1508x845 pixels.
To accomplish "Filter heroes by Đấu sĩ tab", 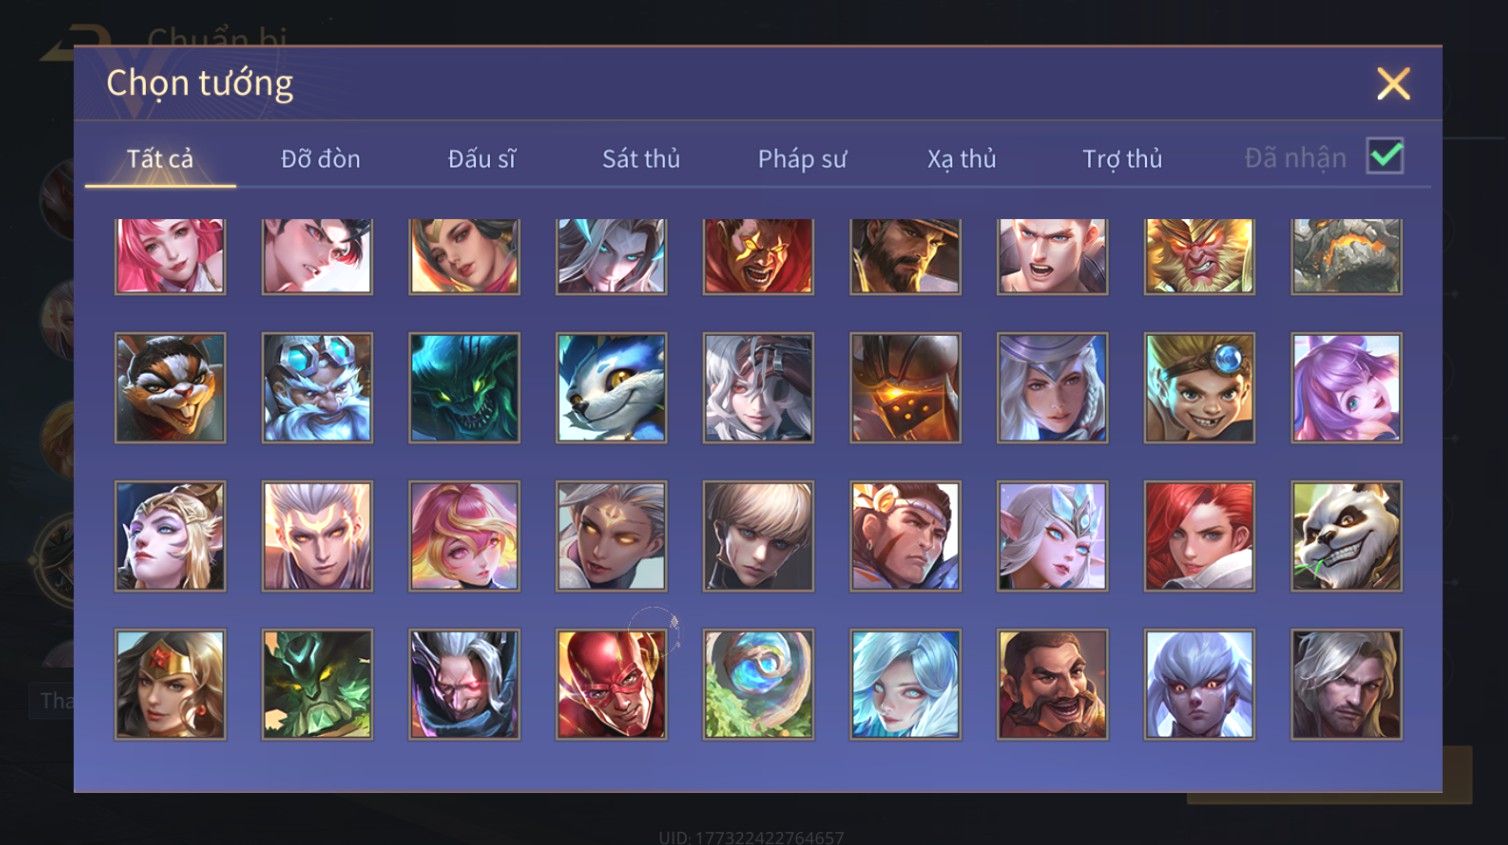I will [481, 158].
